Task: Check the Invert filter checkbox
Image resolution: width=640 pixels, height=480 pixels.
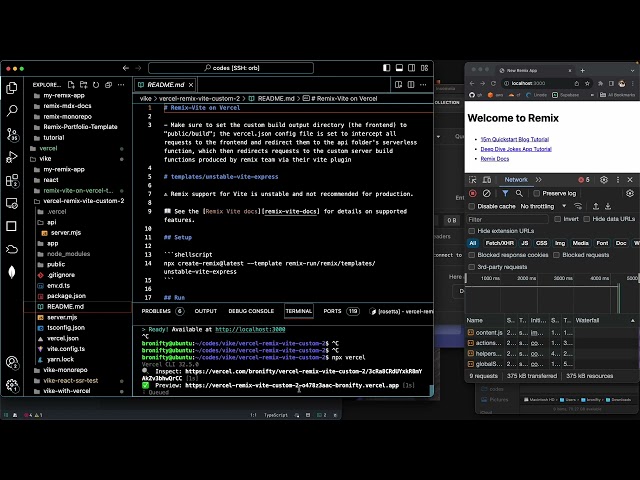Action: tap(557, 219)
